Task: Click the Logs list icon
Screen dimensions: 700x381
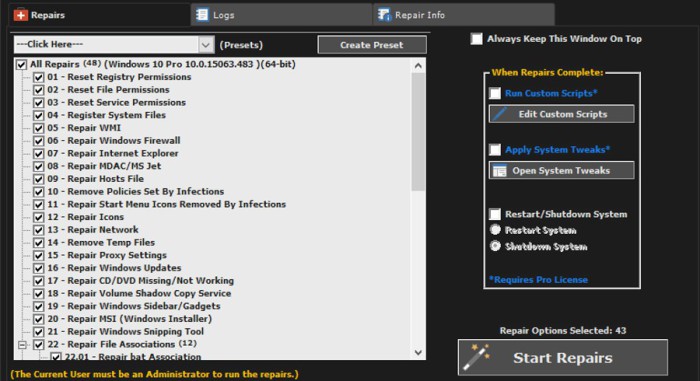Action: pyautogui.click(x=202, y=15)
